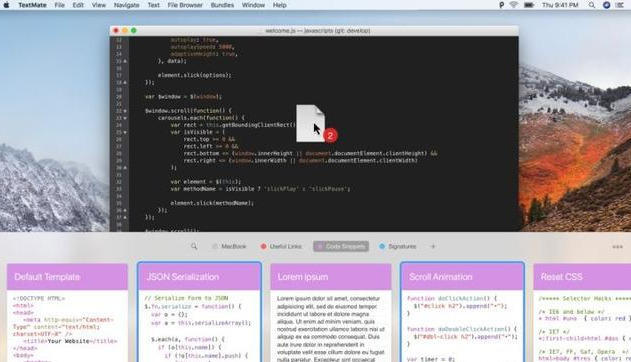This screenshot has height=362, width=631.
Task: Click the dragged file icon in editor
Action: tap(310, 123)
